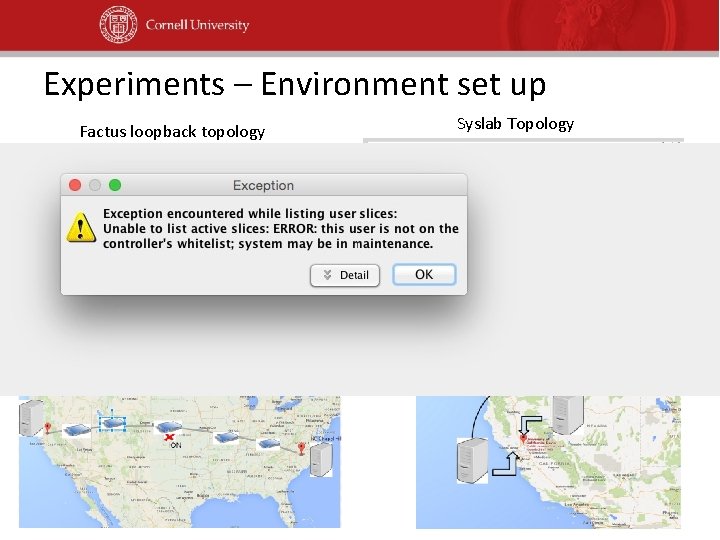The height and width of the screenshot is (540, 720).
Task: Click the 'Experiments – Environment set up' slide title
Action: tap(295, 84)
